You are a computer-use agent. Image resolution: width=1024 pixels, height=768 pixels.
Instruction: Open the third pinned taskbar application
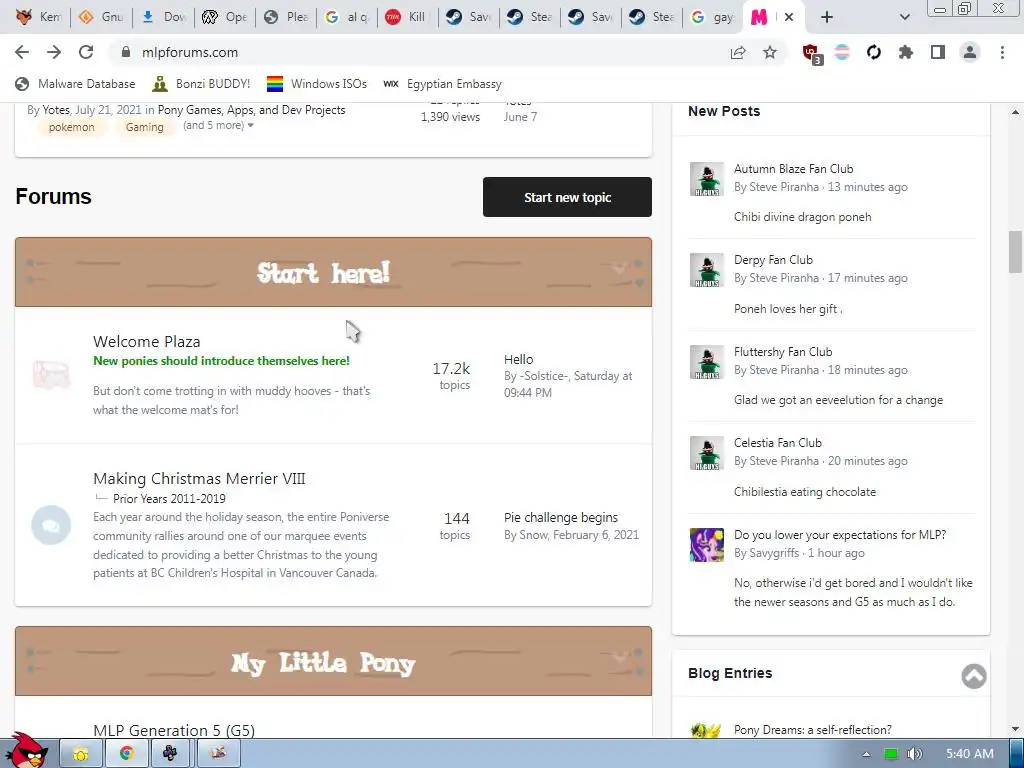click(170, 754)
